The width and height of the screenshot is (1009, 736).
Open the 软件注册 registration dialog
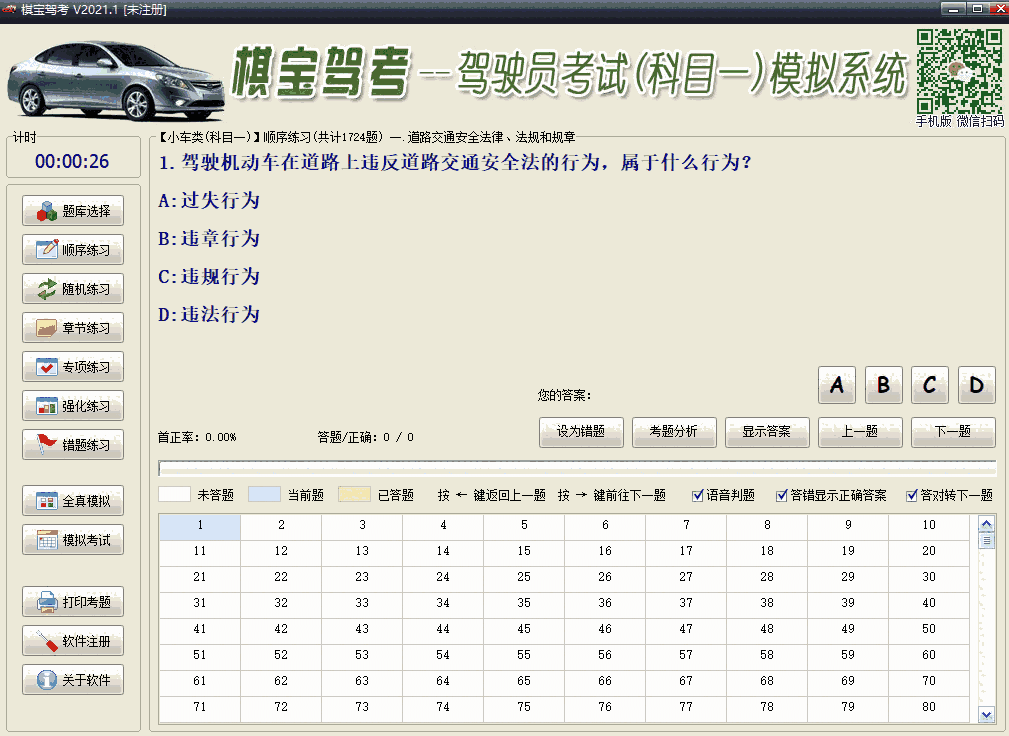(71, 640)
